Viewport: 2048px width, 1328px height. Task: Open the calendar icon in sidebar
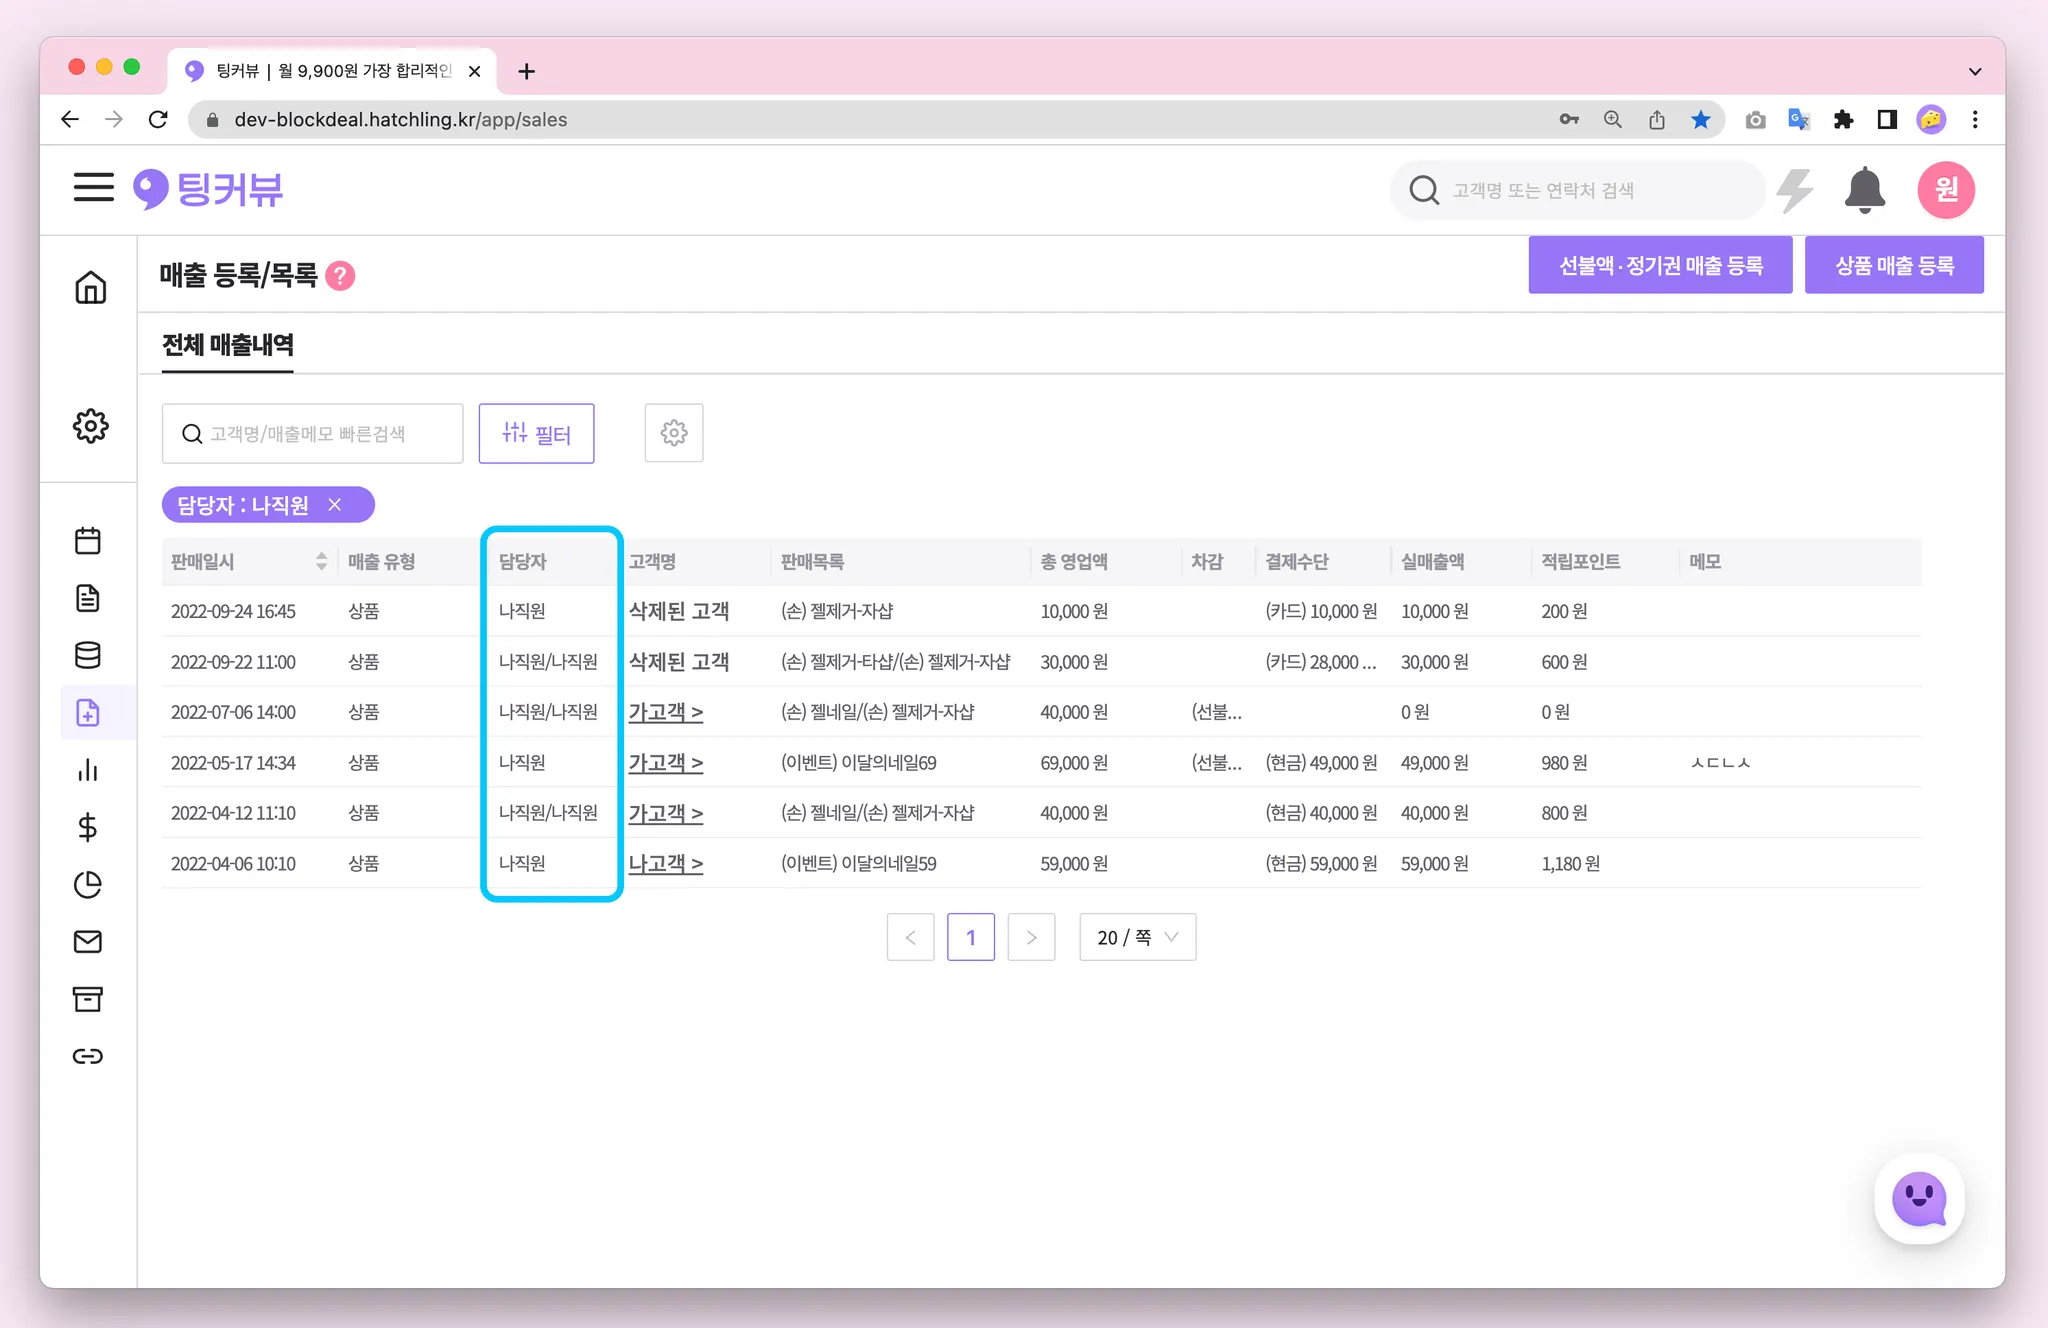pyautogui.click(x=88, y=541)
